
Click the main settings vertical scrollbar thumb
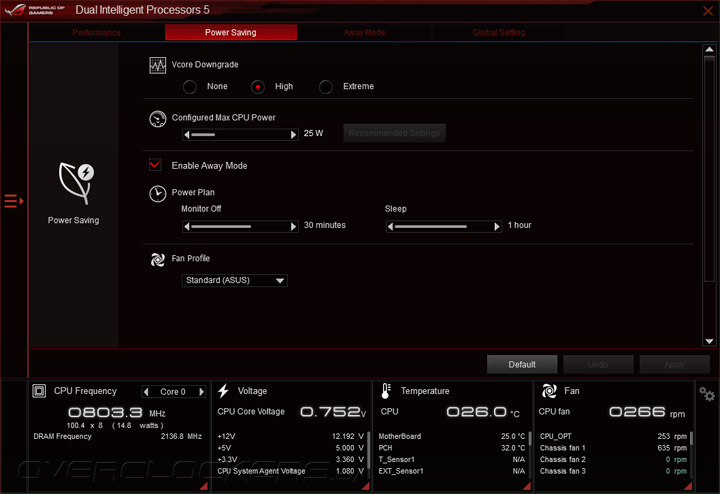tap(709, 168)
